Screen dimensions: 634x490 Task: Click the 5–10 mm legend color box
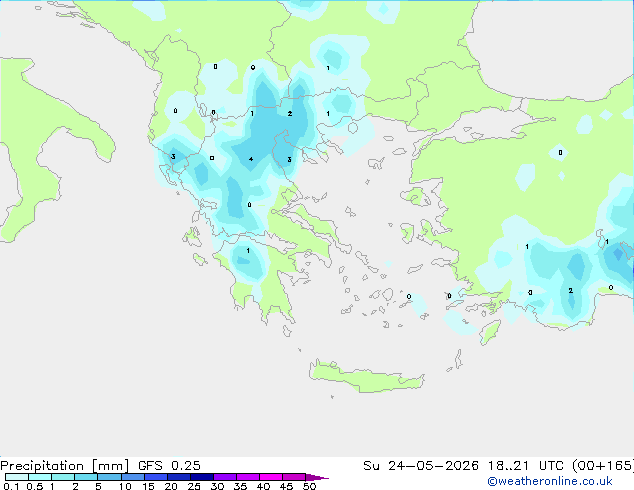click(x=109, y=477)
